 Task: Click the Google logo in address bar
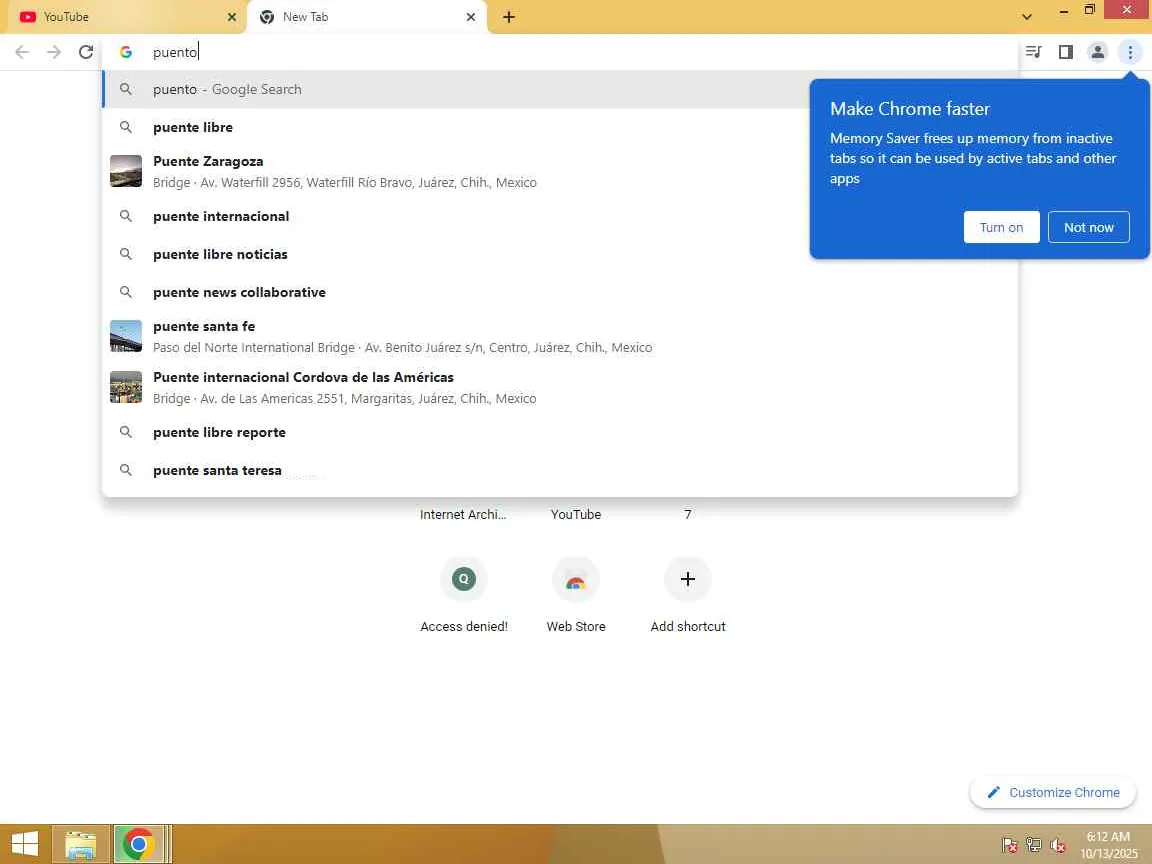point(126,52)
